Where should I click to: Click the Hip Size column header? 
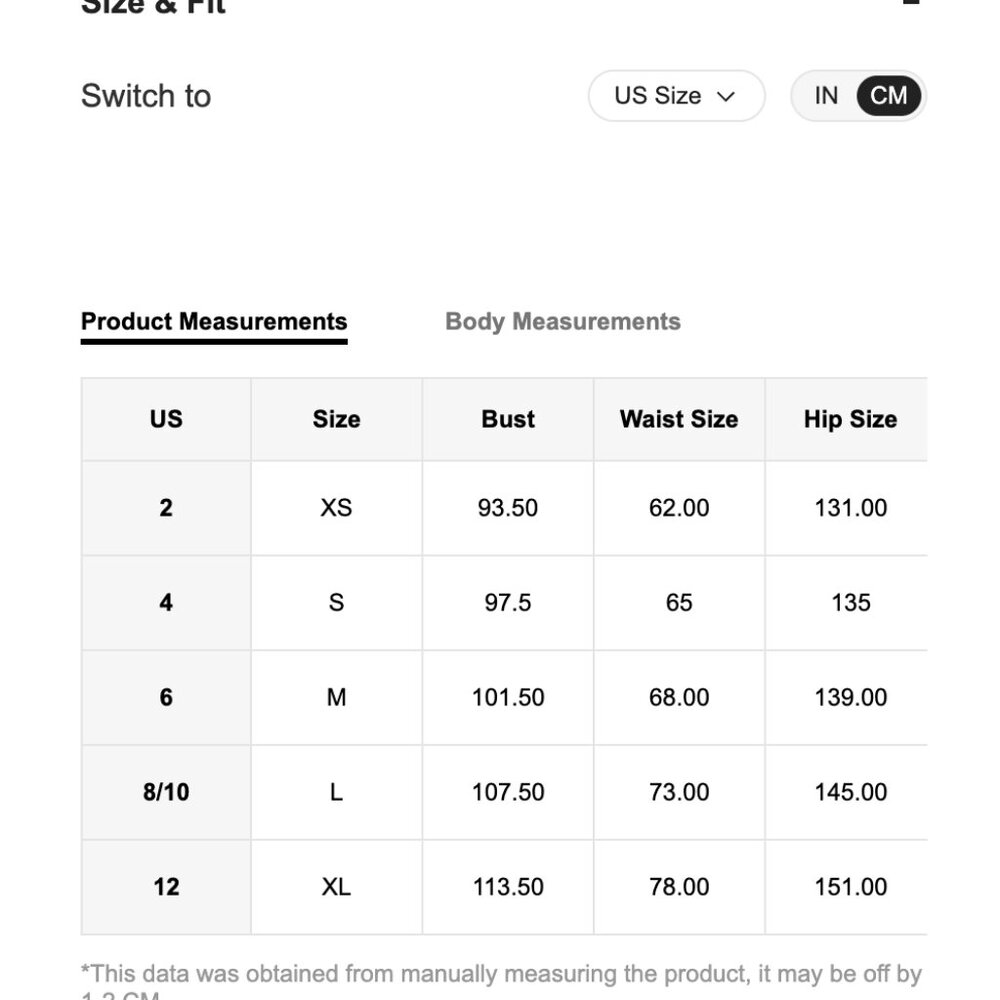[849, 419]
